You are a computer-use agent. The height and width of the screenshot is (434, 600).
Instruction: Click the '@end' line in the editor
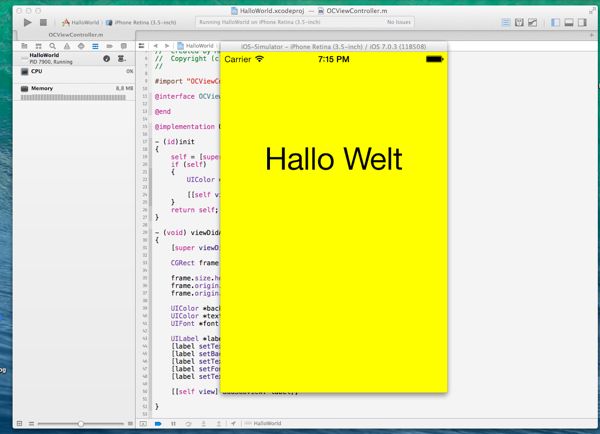pos(163,111)
